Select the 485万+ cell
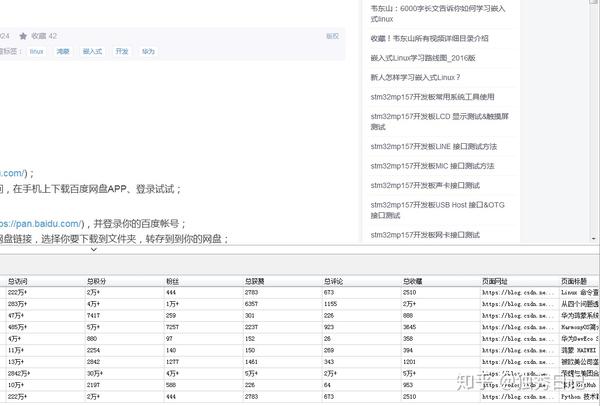 tap(46, 327)
